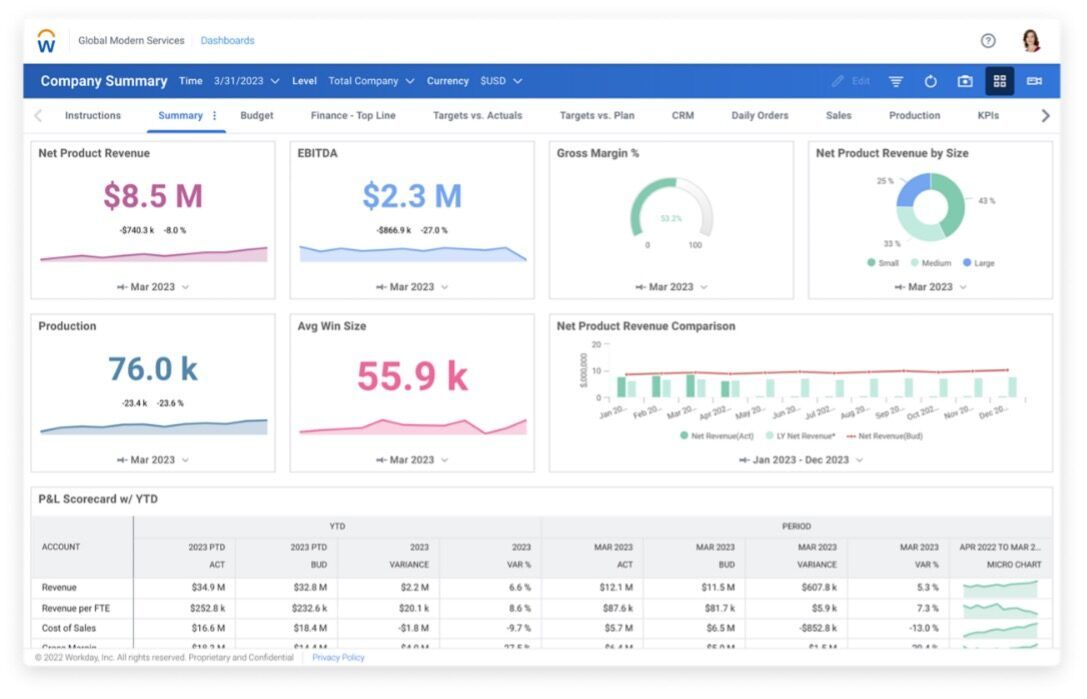This screenshot has height=699, width=1087.
Task: Switch to the CRM tab
Action: point(683,116)
